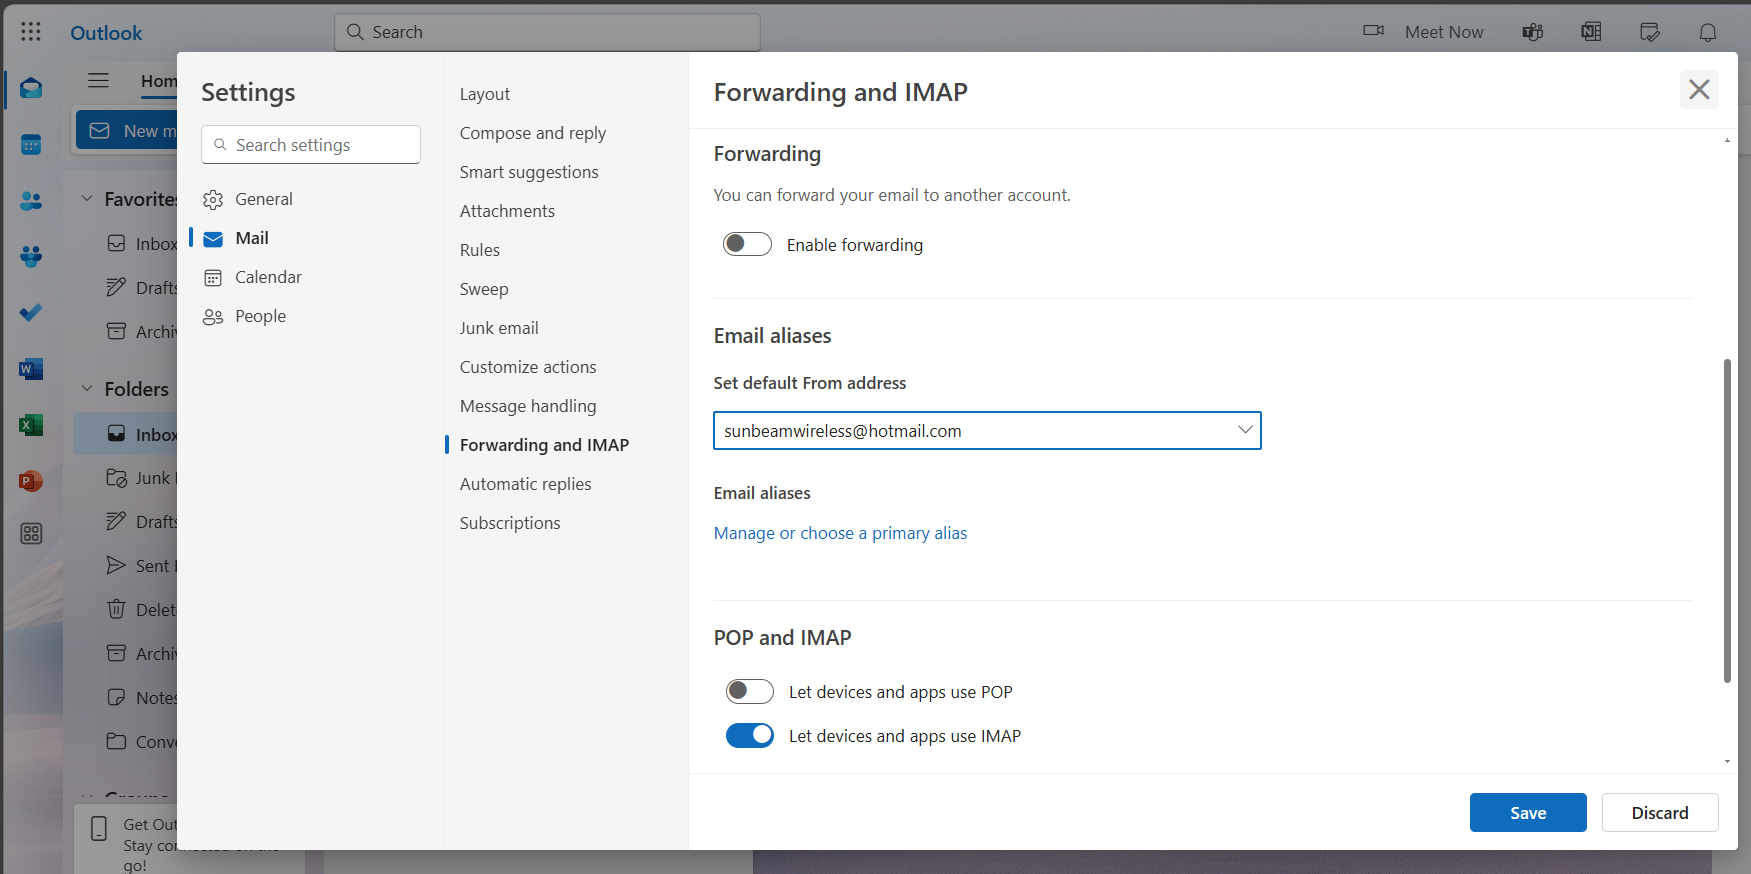Screen dimensions: 1751x874
Task: Select Forwarding and IMAP settings
Action: tap(544, 445)
